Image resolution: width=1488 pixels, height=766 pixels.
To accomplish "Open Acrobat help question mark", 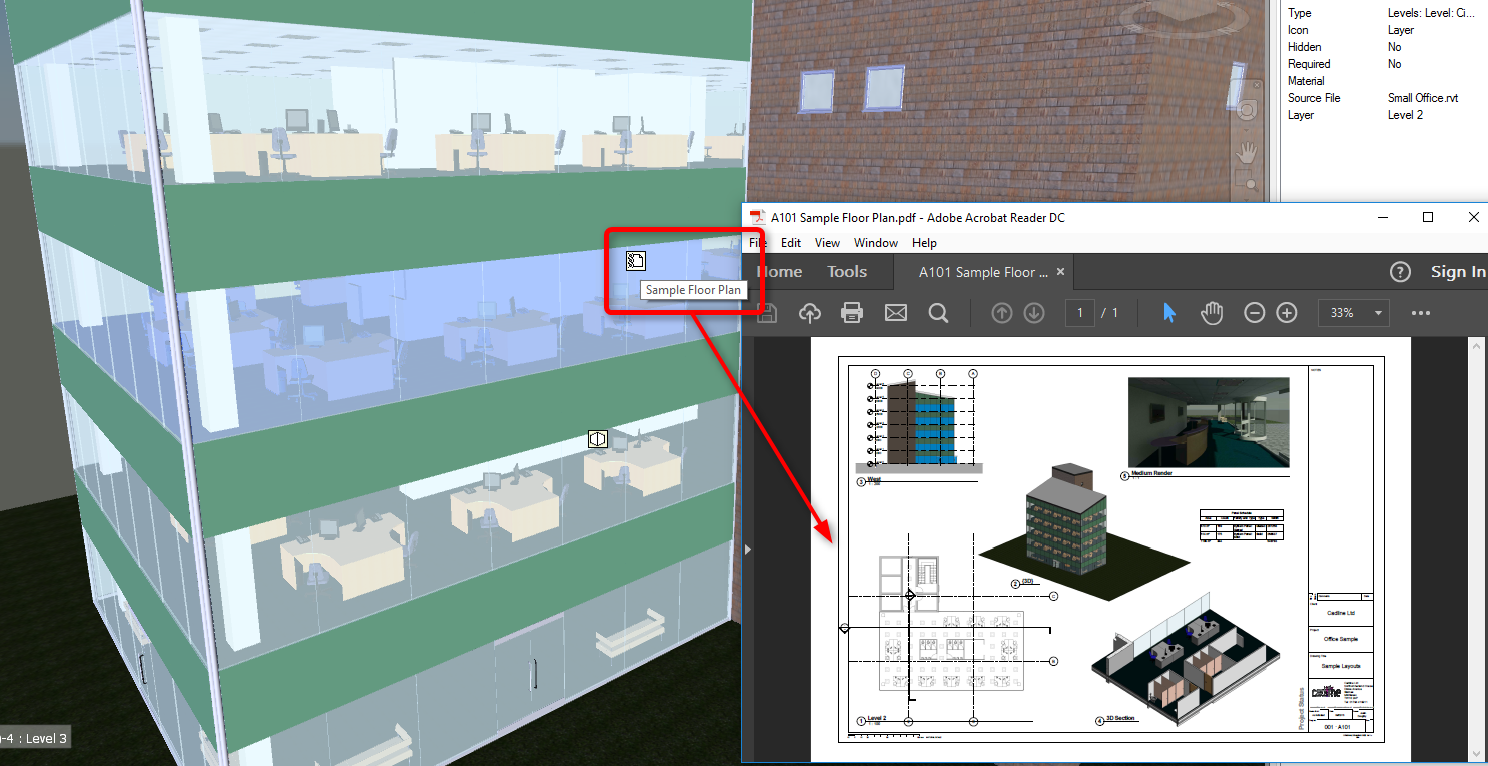I will coord(1401,272).
